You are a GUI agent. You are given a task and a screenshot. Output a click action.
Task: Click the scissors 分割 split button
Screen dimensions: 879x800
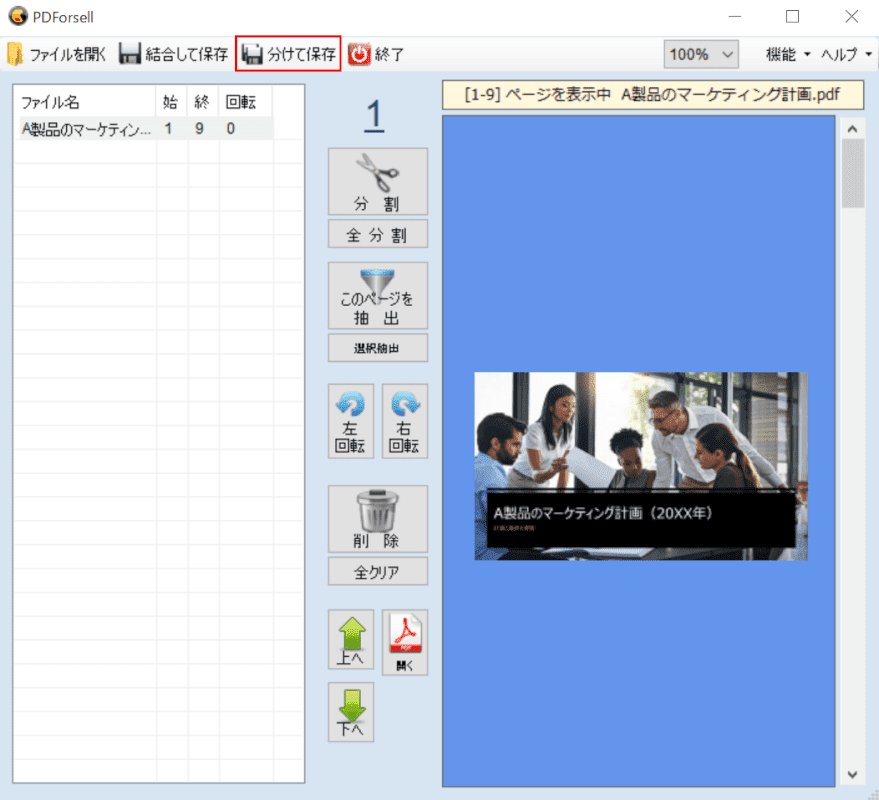378,182
